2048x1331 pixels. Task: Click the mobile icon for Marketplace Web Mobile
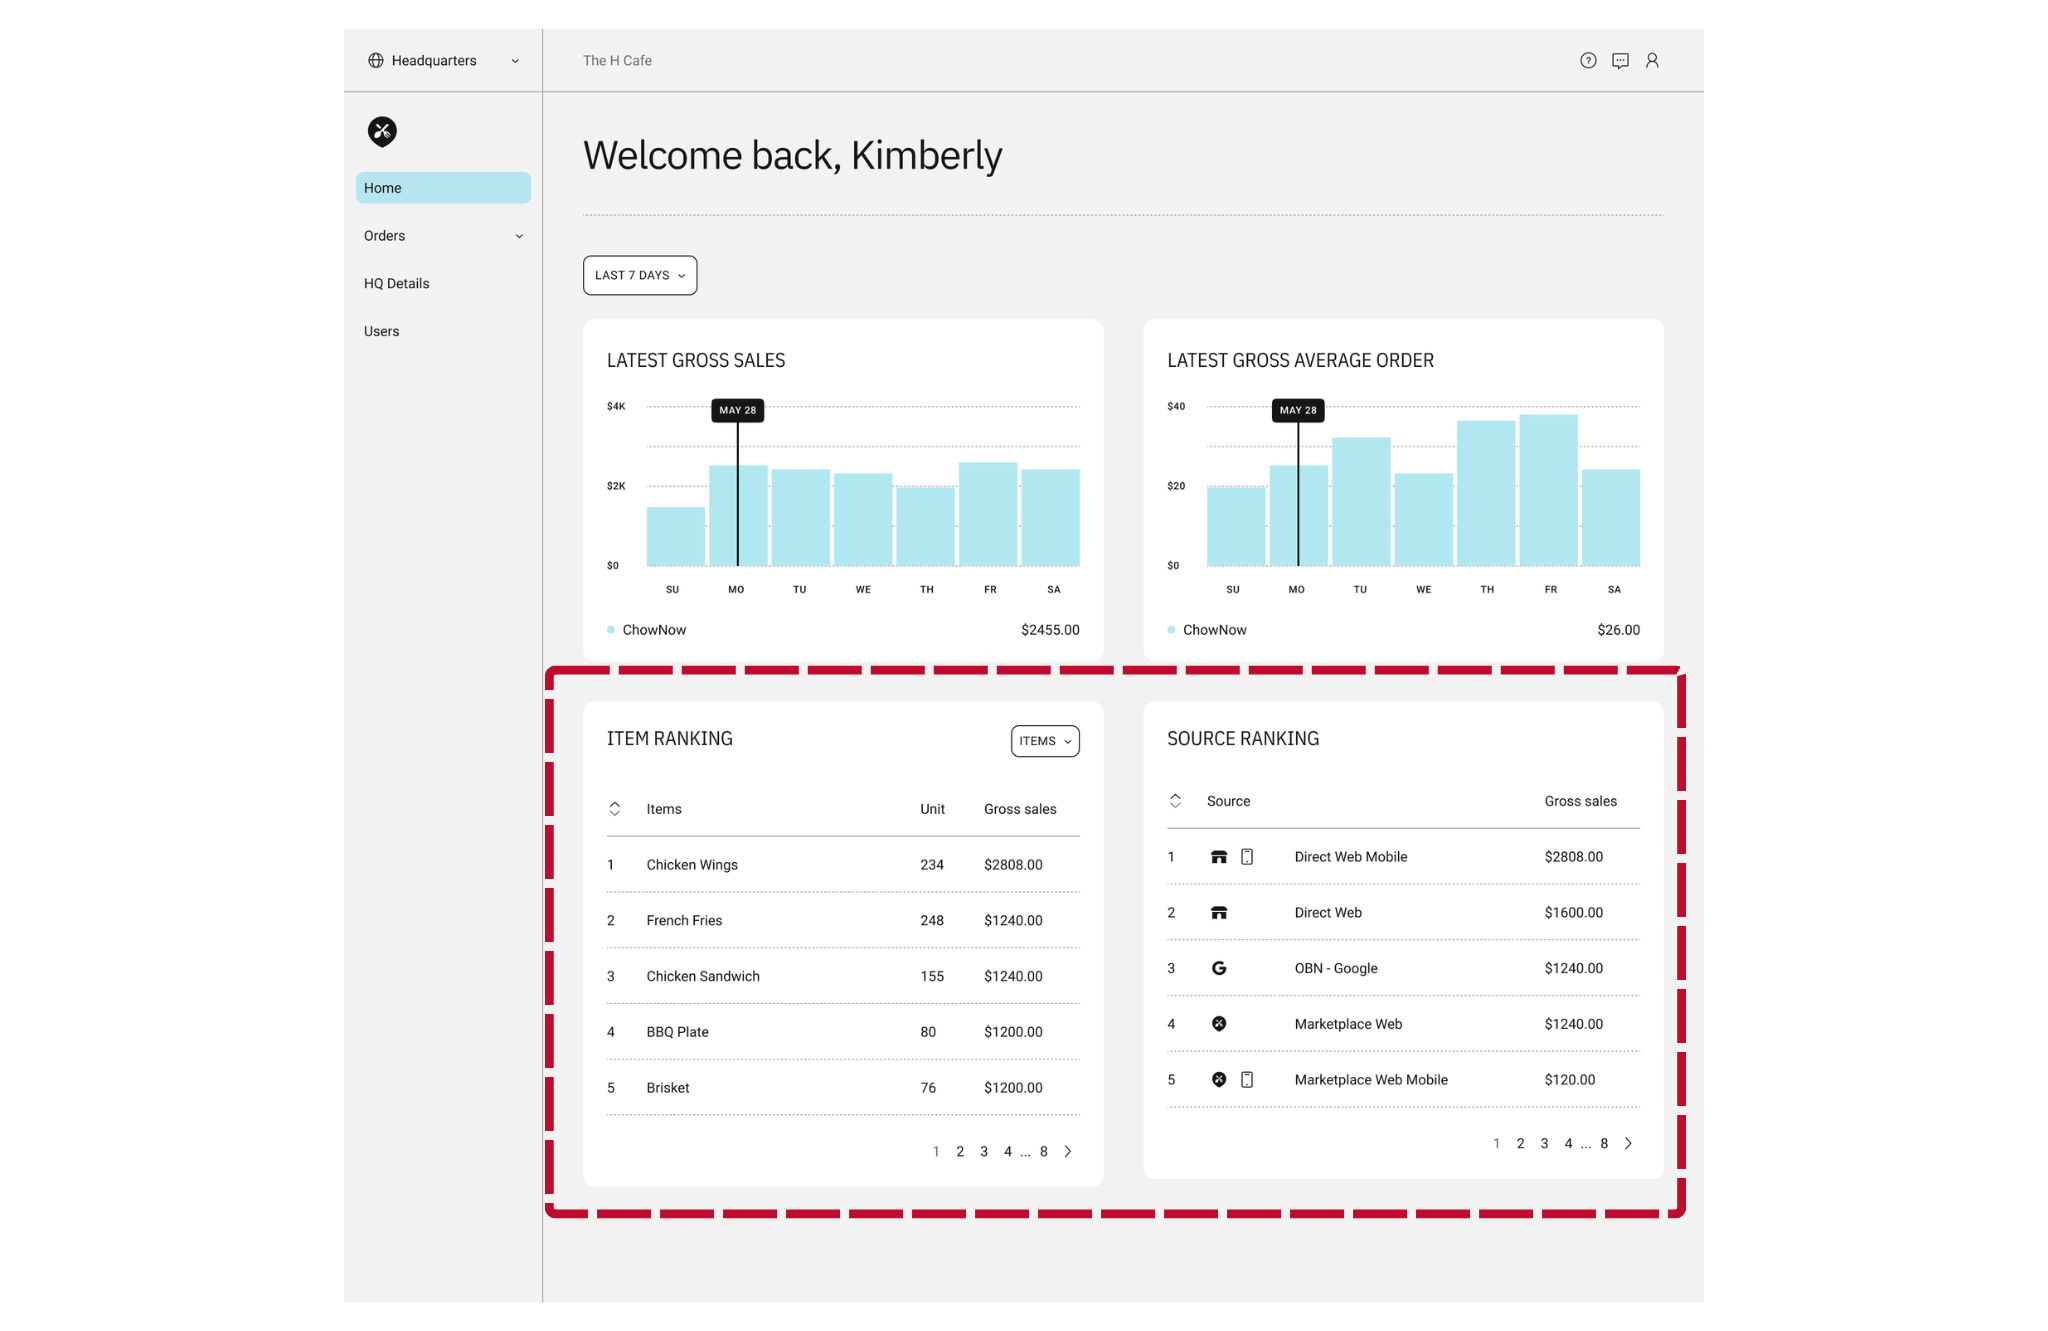pyautogui.click(x=1247, y=1080)
